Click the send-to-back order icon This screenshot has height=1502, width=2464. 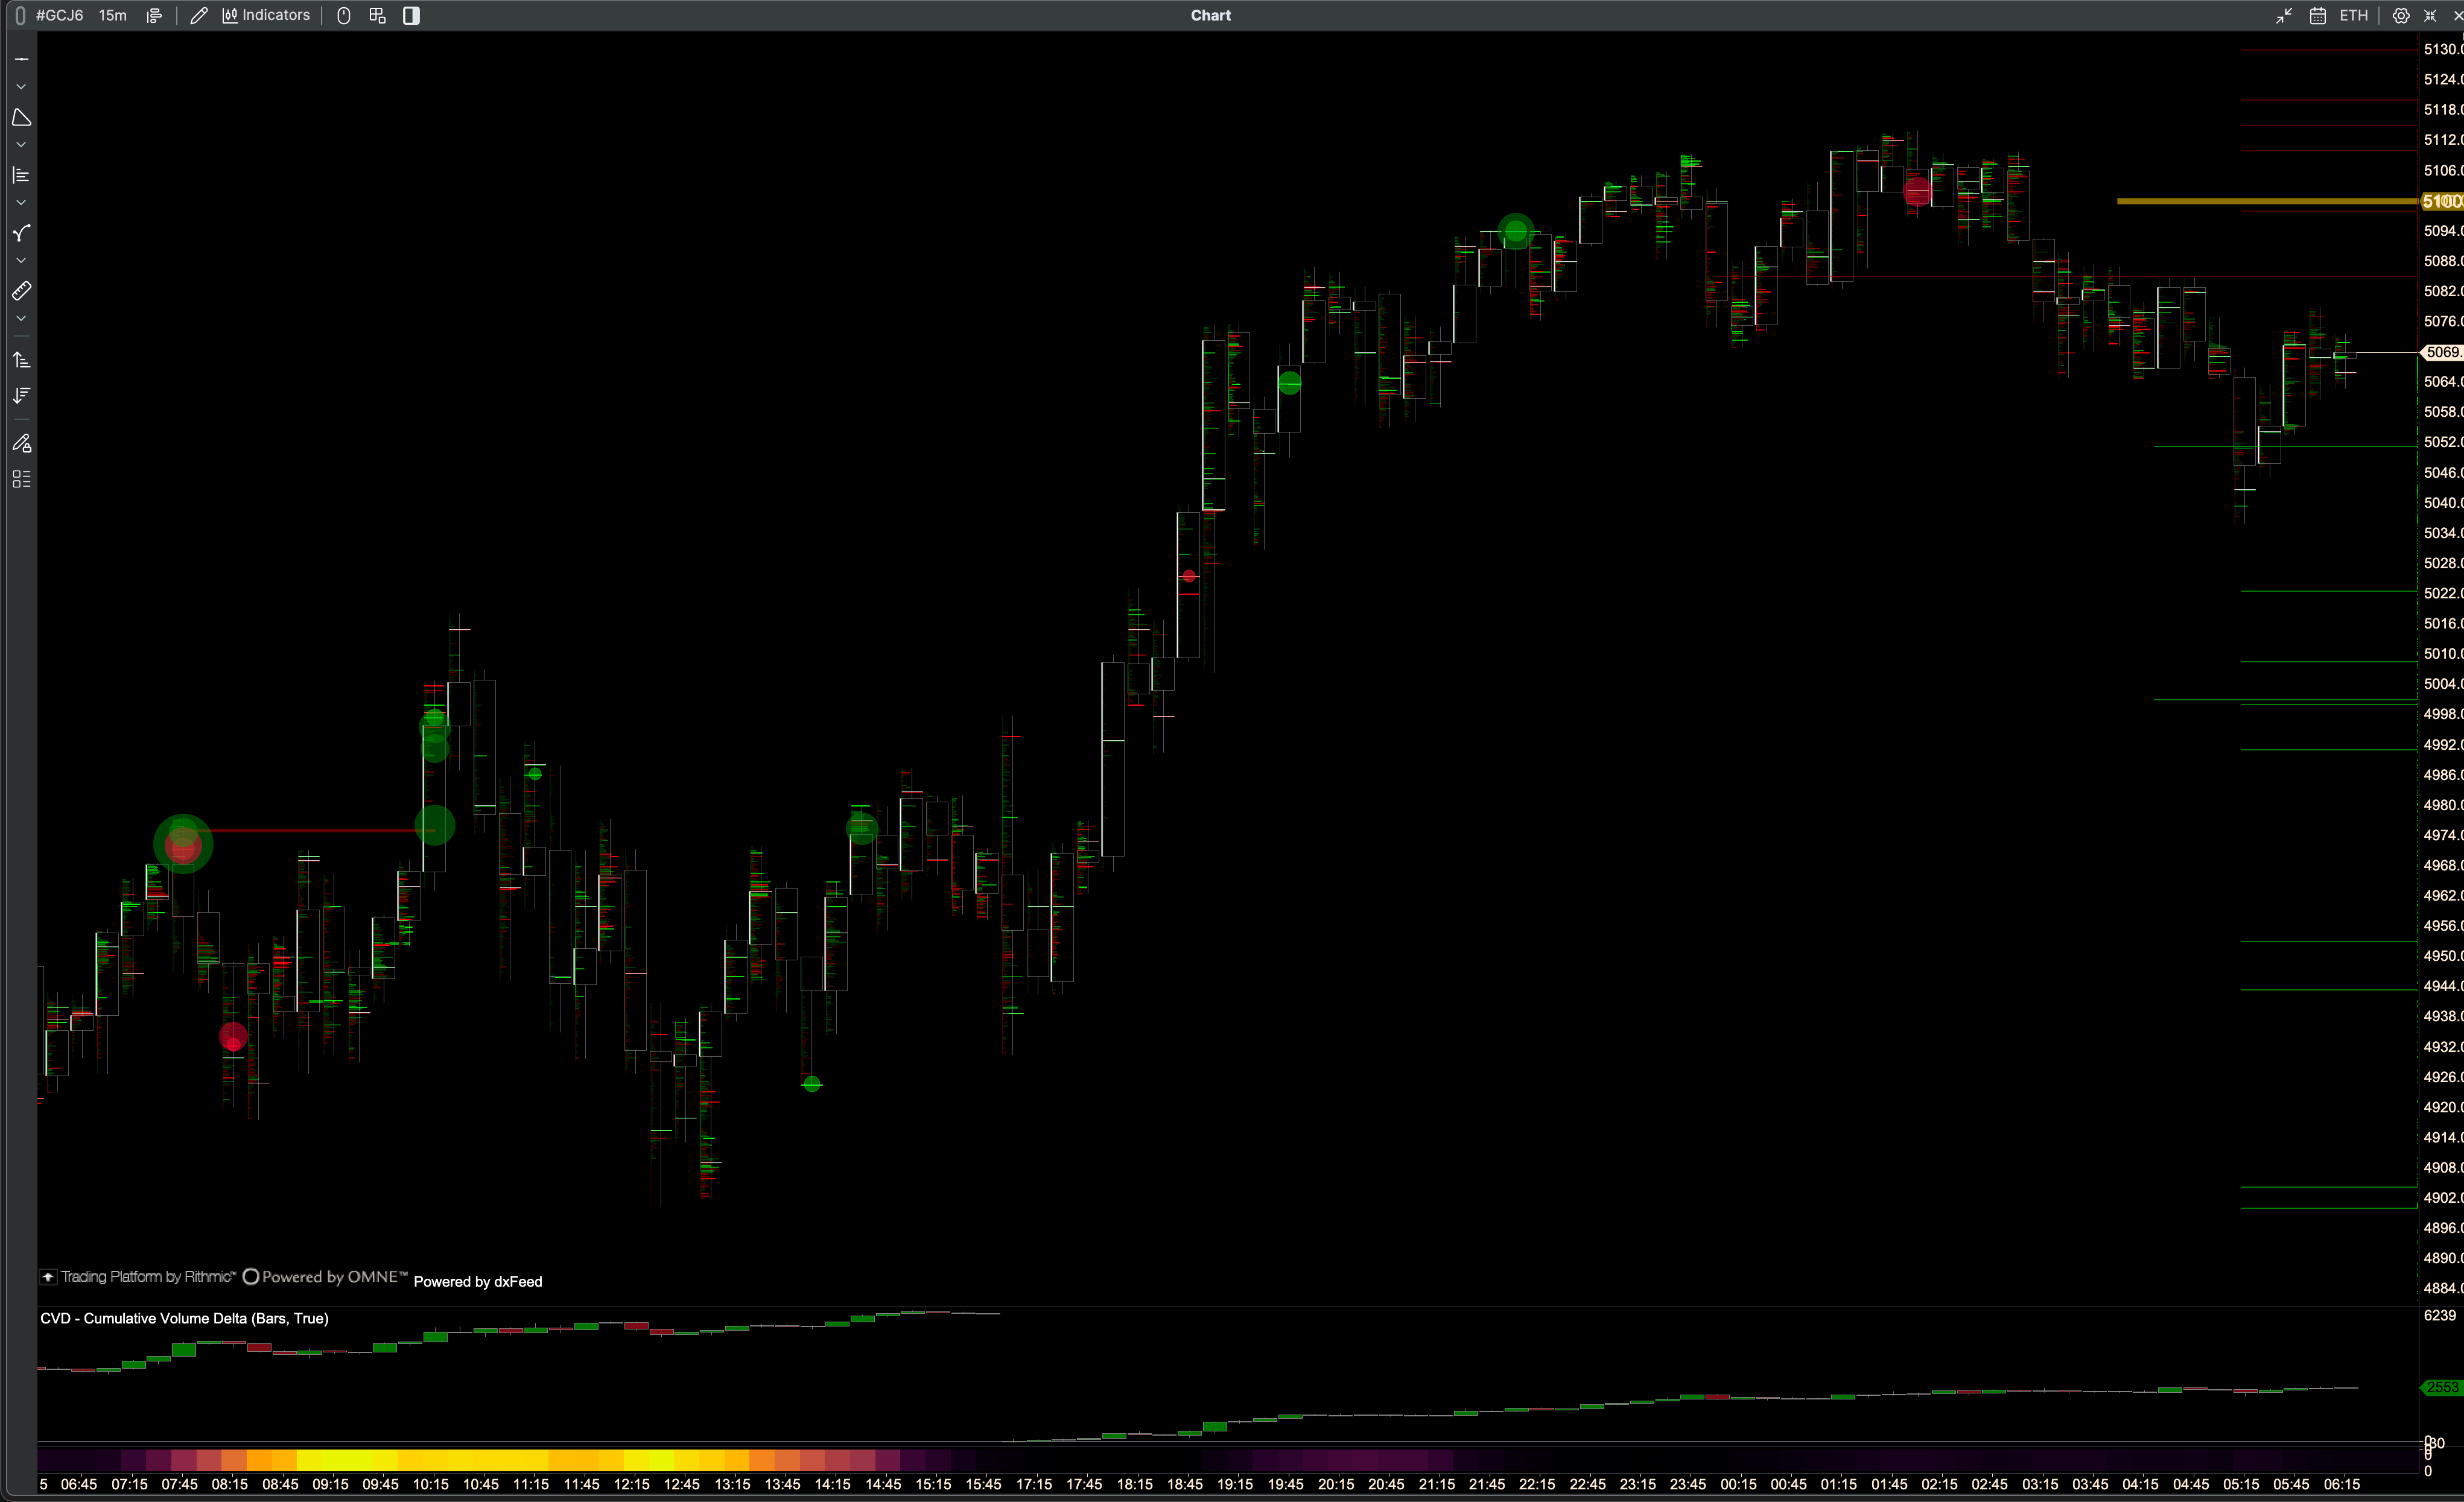coord(21,396)
